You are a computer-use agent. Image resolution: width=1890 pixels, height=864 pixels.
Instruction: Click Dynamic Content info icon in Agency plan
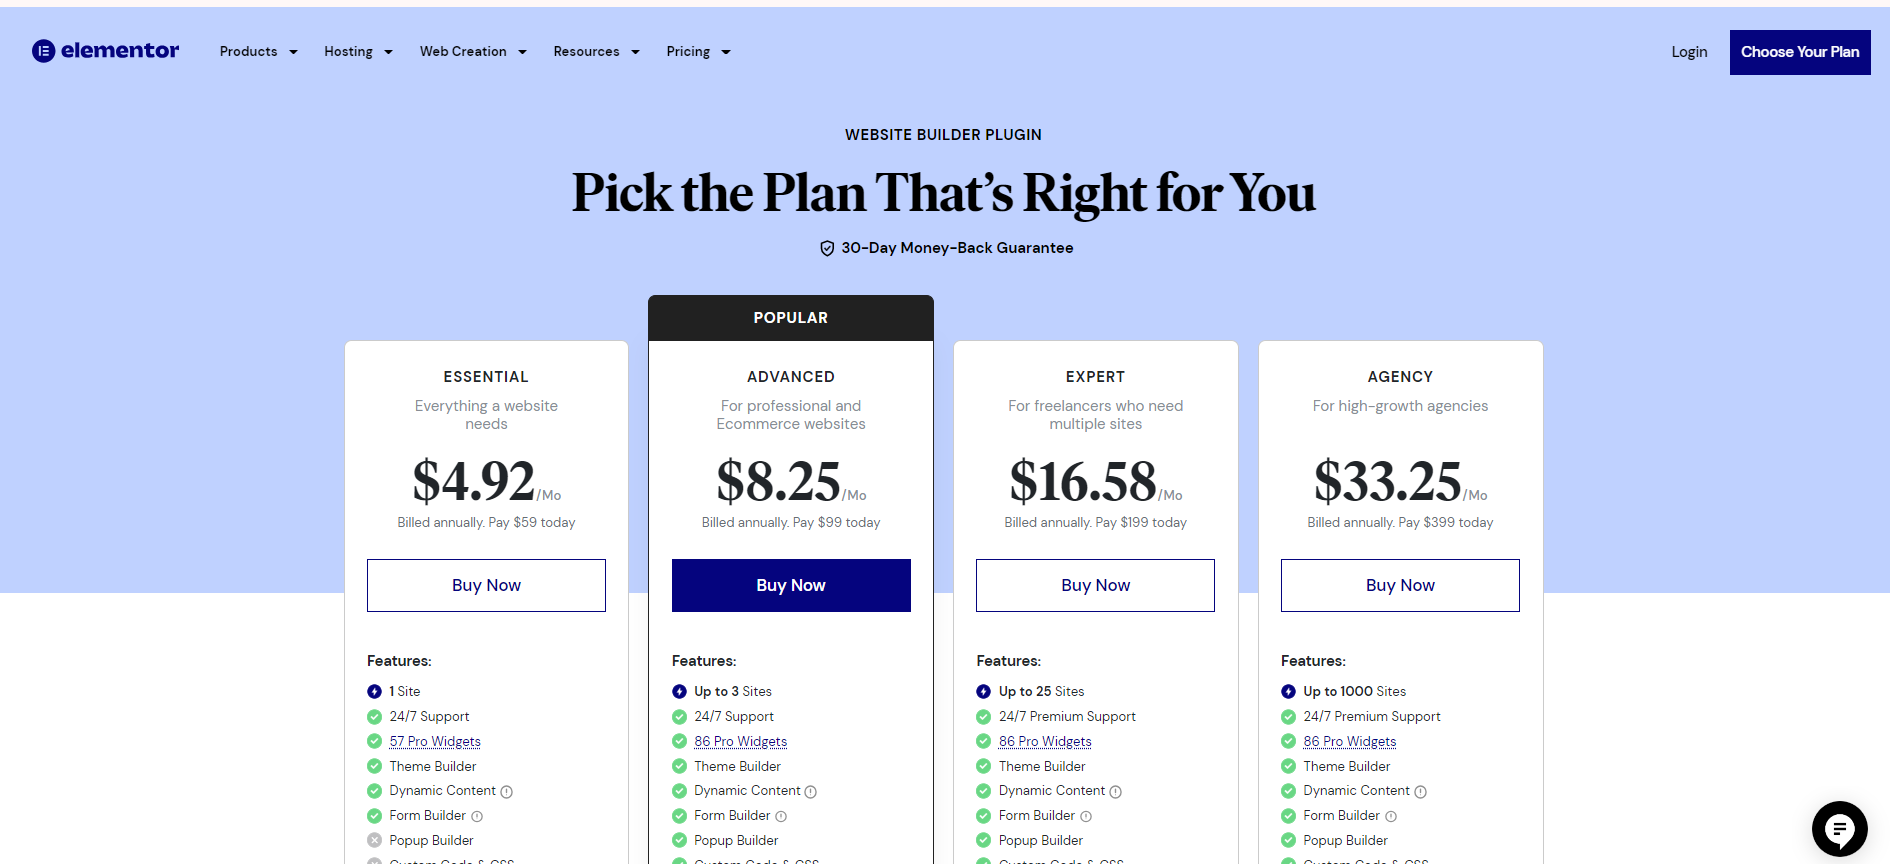point(1421,792)
